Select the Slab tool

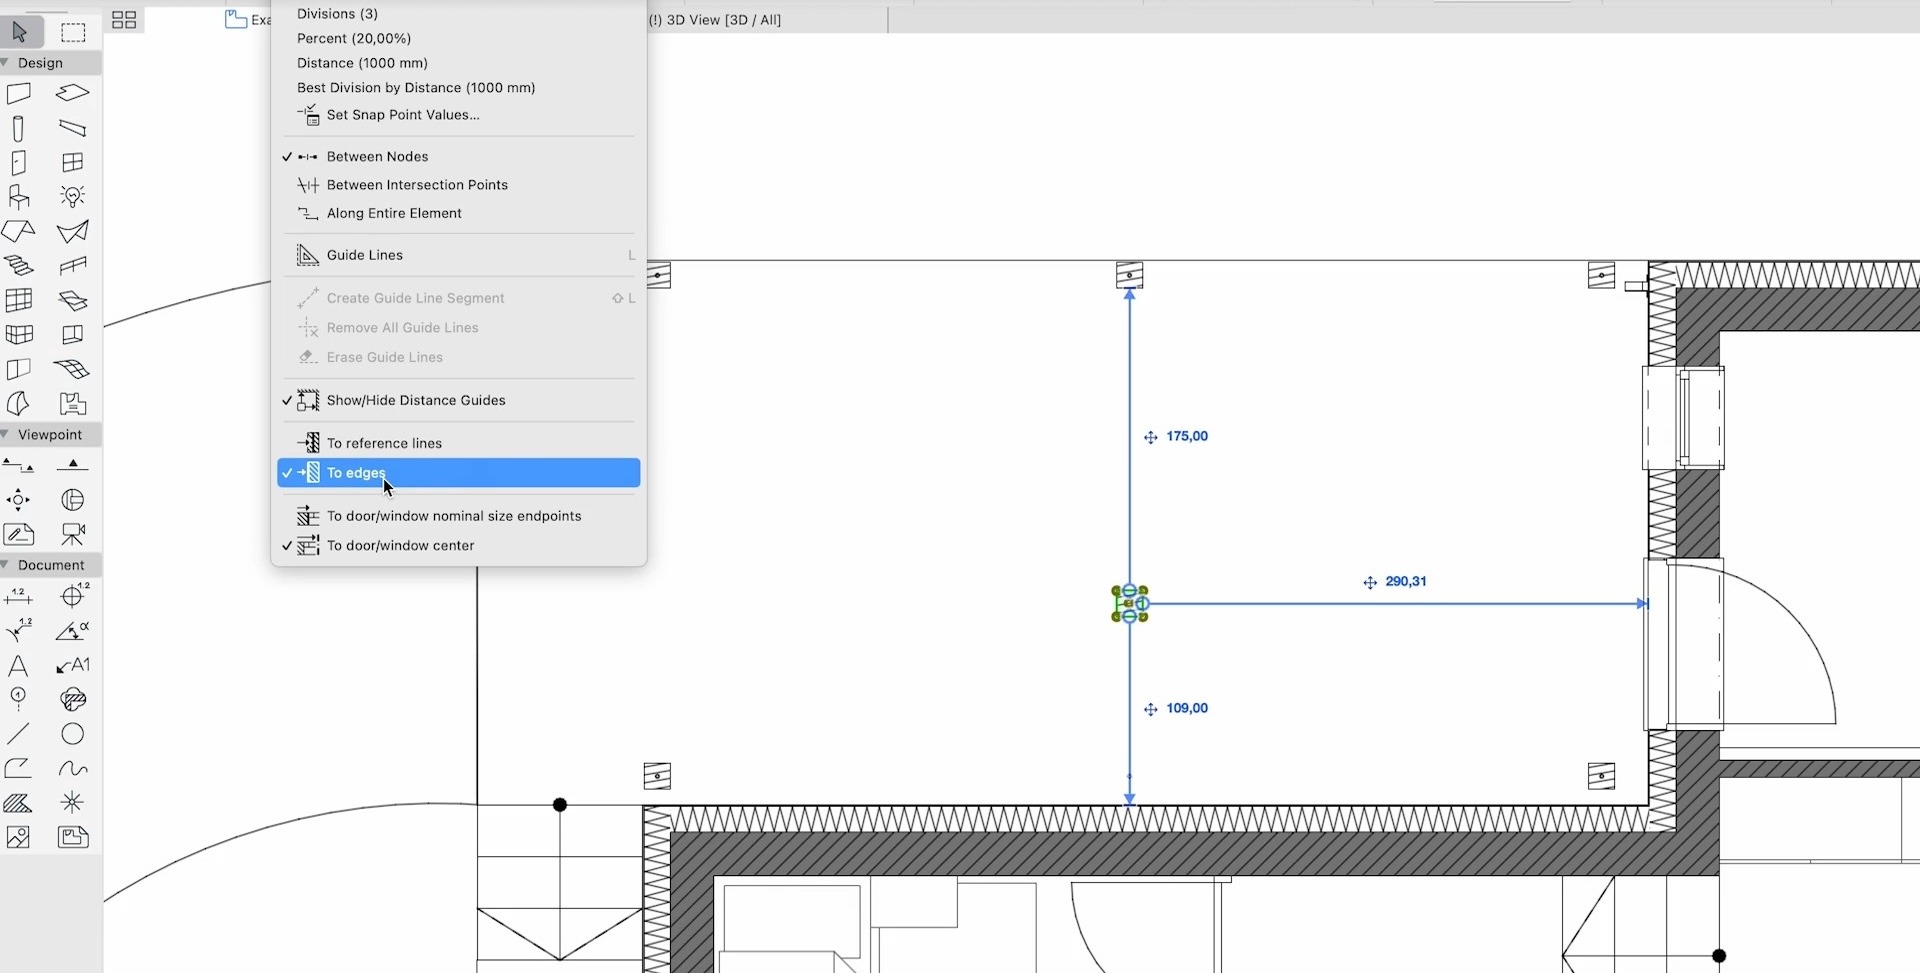73,94
